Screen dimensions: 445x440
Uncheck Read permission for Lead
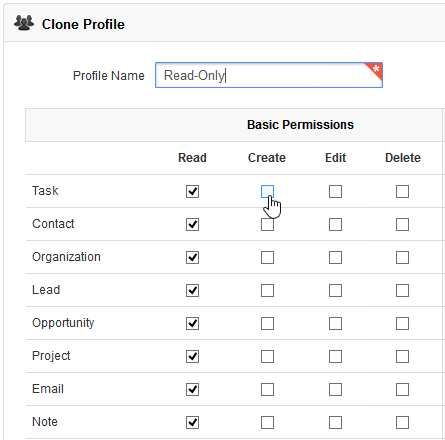[192, 290]
